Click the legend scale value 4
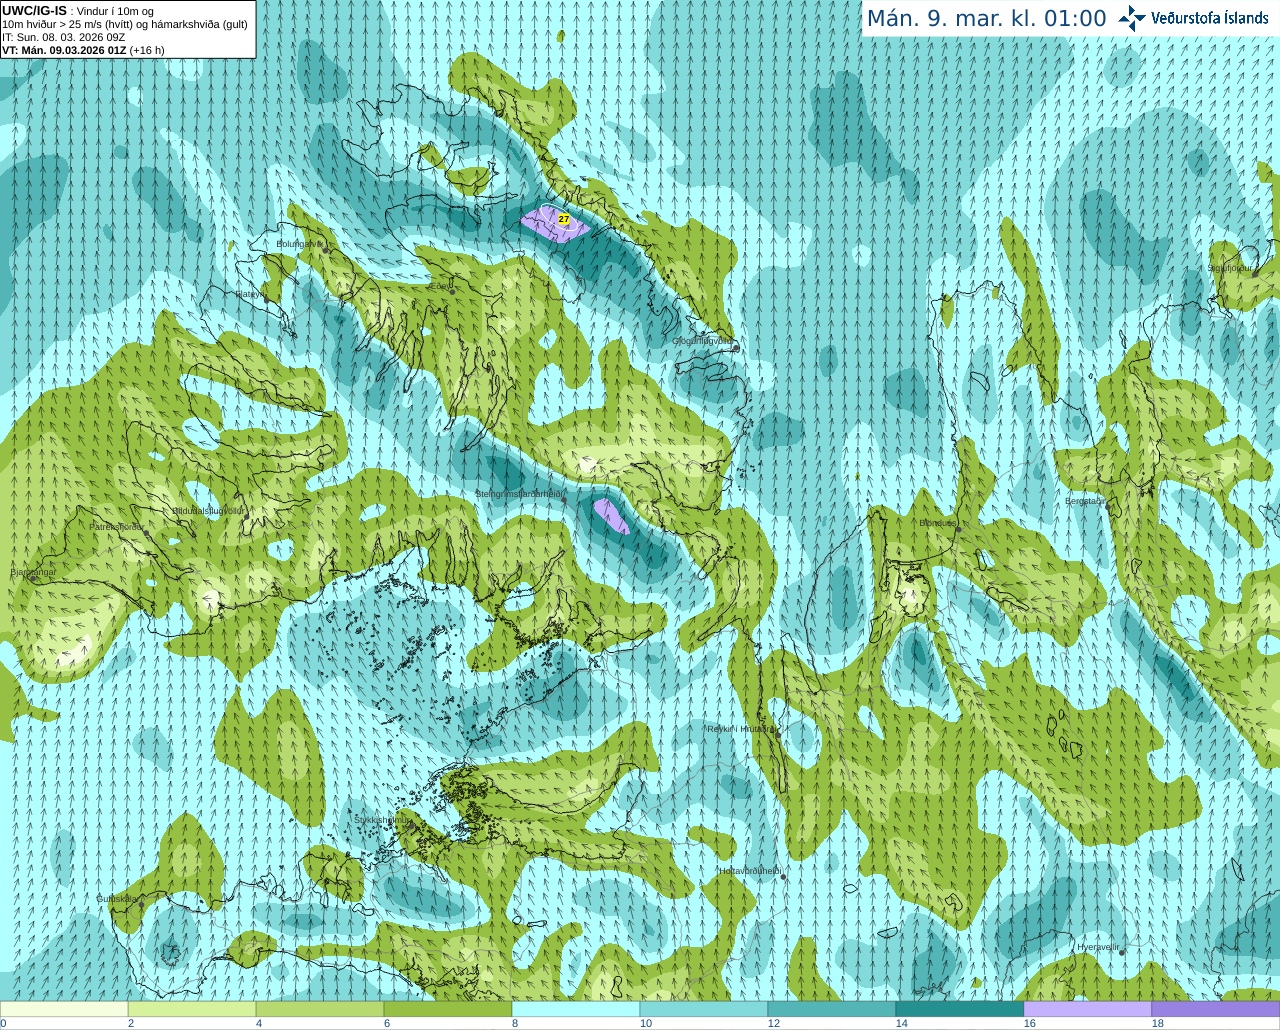This screenshot has width=1280, height=1030. click(259, 1023)
